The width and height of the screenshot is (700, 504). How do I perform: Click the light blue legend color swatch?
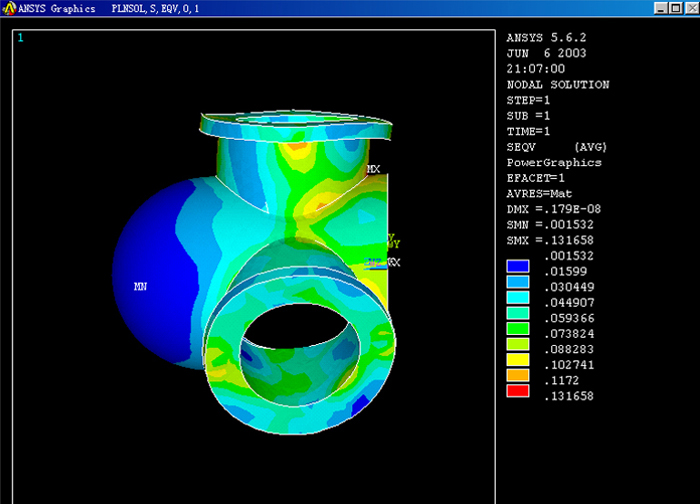pyautogui.click(x=518, y=282)
